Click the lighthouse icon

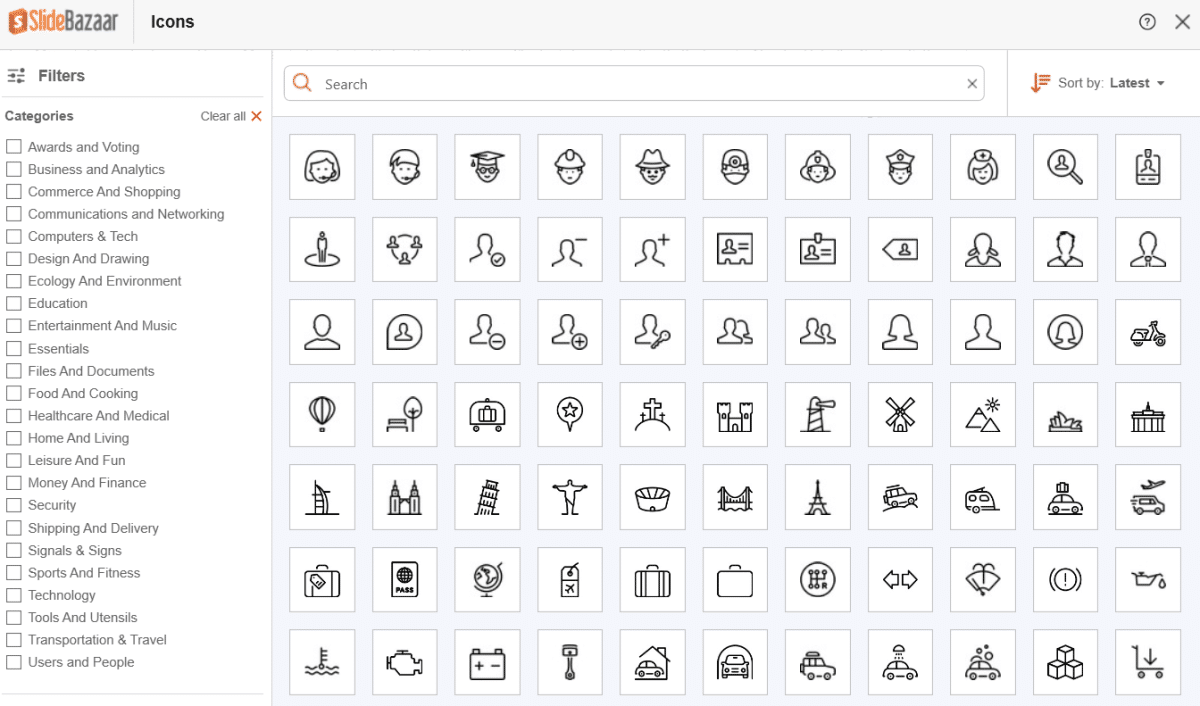pyautogui.click(x=817, y=414)
